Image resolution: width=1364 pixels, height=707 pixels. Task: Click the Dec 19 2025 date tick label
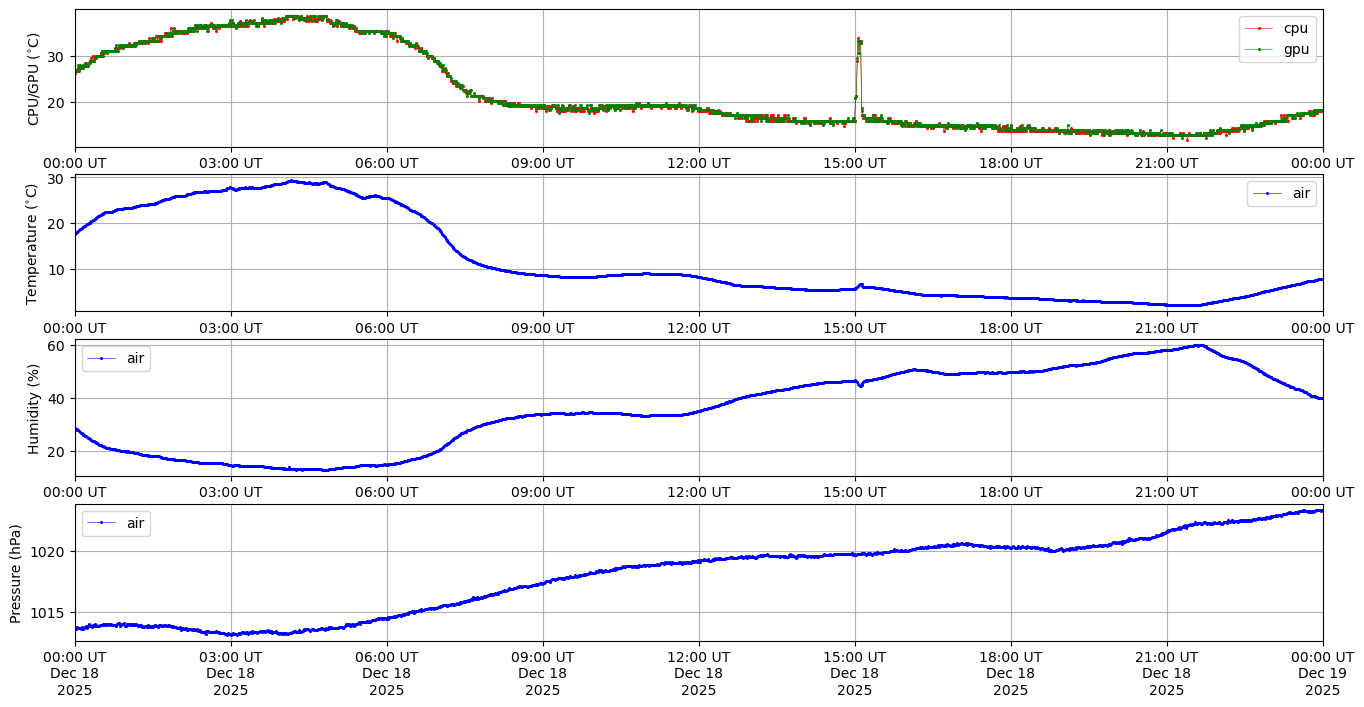[x=1322, y=674]
